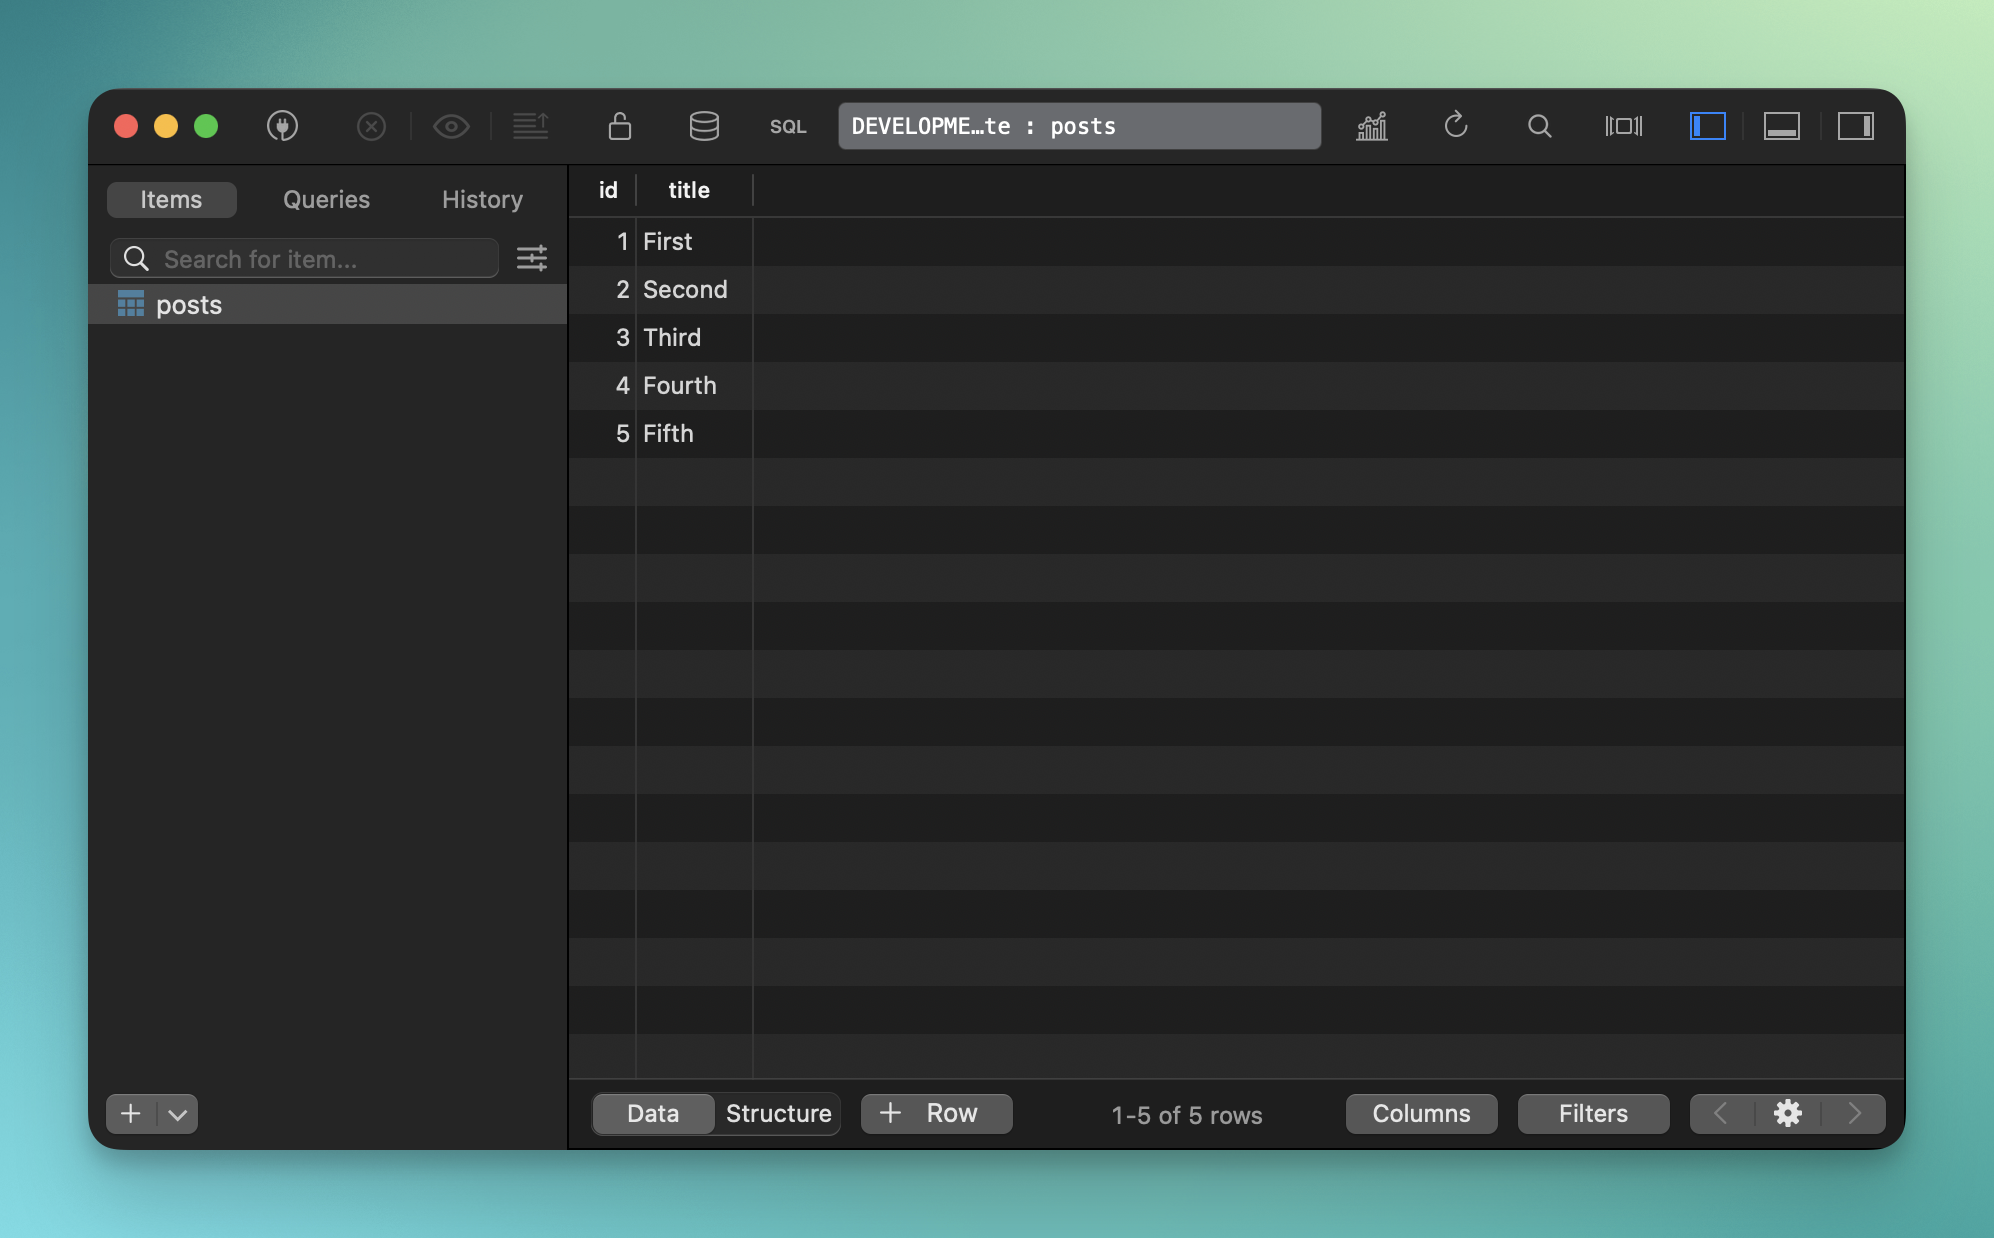
Task: Switch to the Structure tab
Action: click(x=778, y=1114)
